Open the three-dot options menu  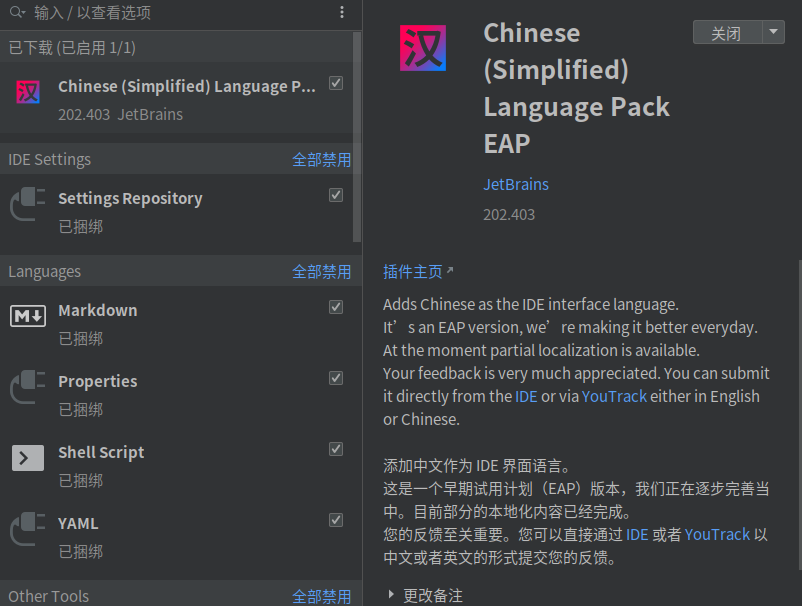click(342, 12)
